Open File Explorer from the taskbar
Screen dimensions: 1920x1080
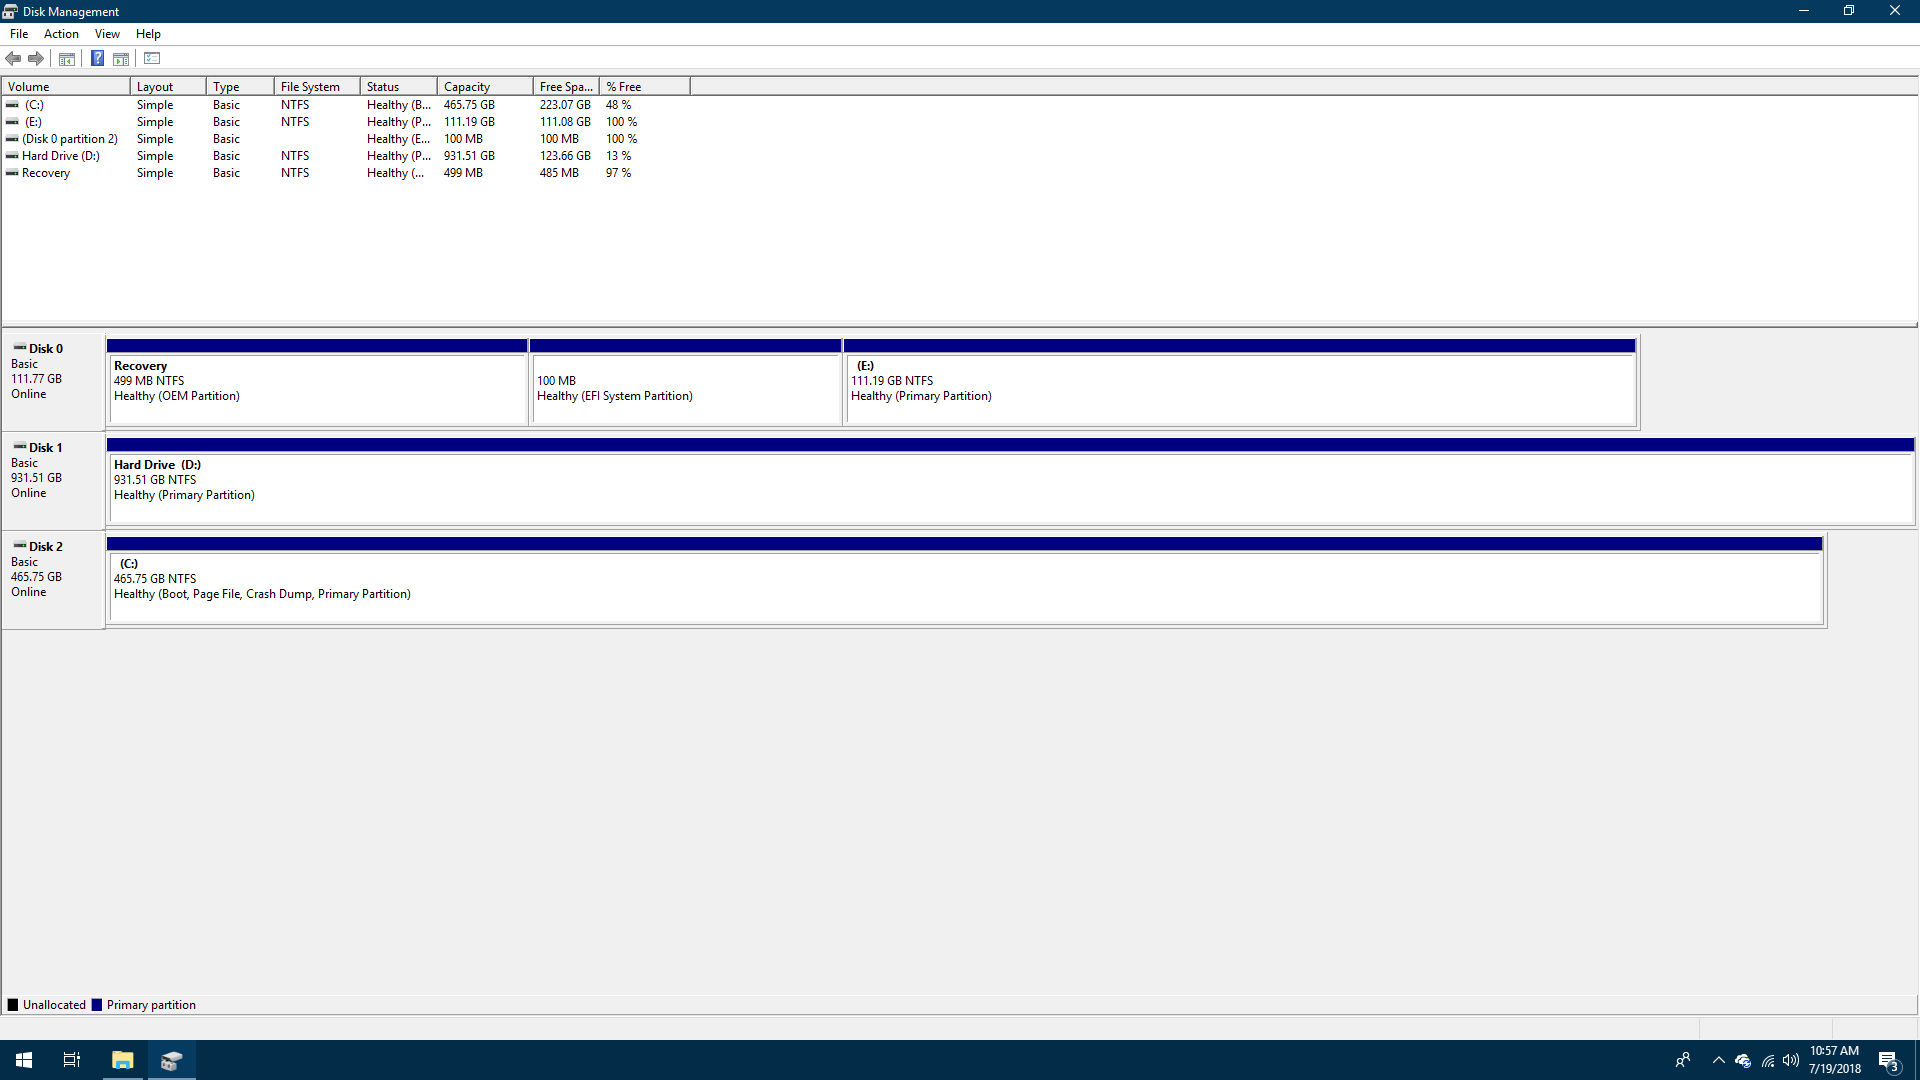tap(122, 1060)
